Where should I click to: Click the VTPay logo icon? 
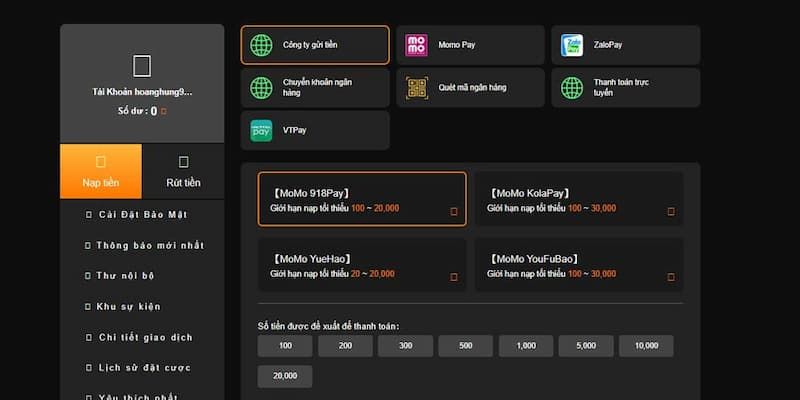(x=261, y=130)
